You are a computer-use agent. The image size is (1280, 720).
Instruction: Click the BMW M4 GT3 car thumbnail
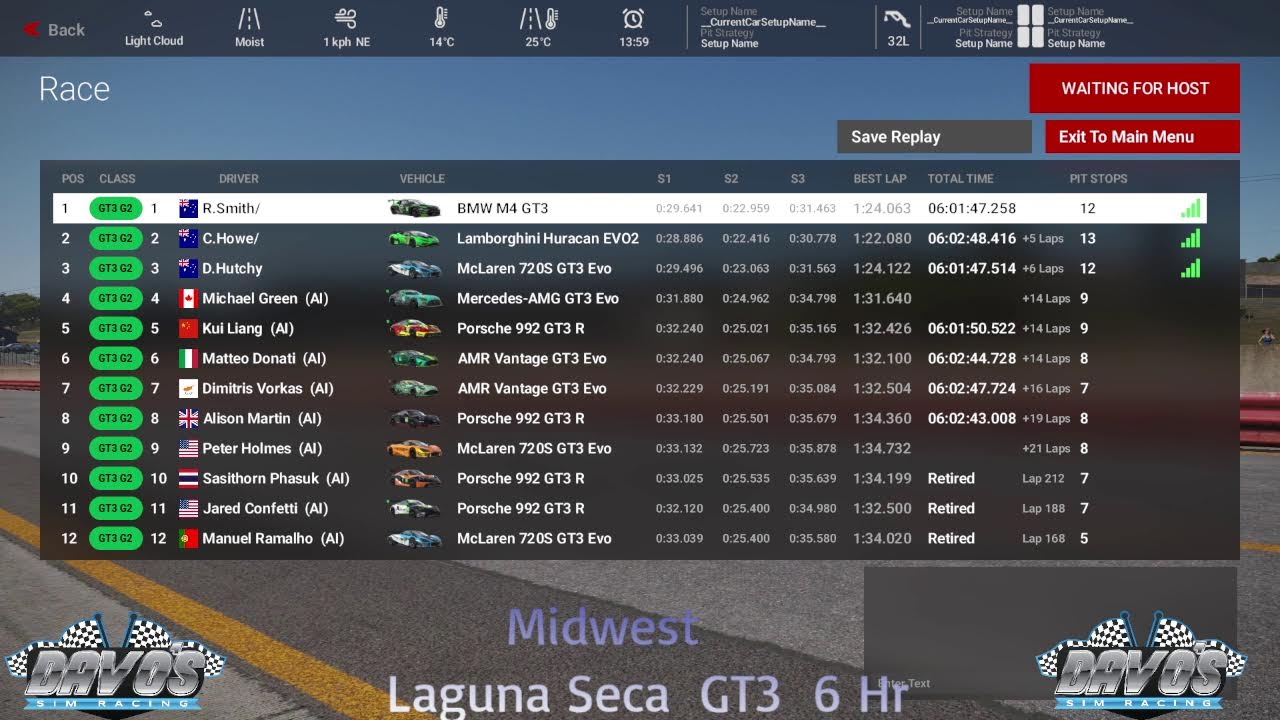click(414, 208)
